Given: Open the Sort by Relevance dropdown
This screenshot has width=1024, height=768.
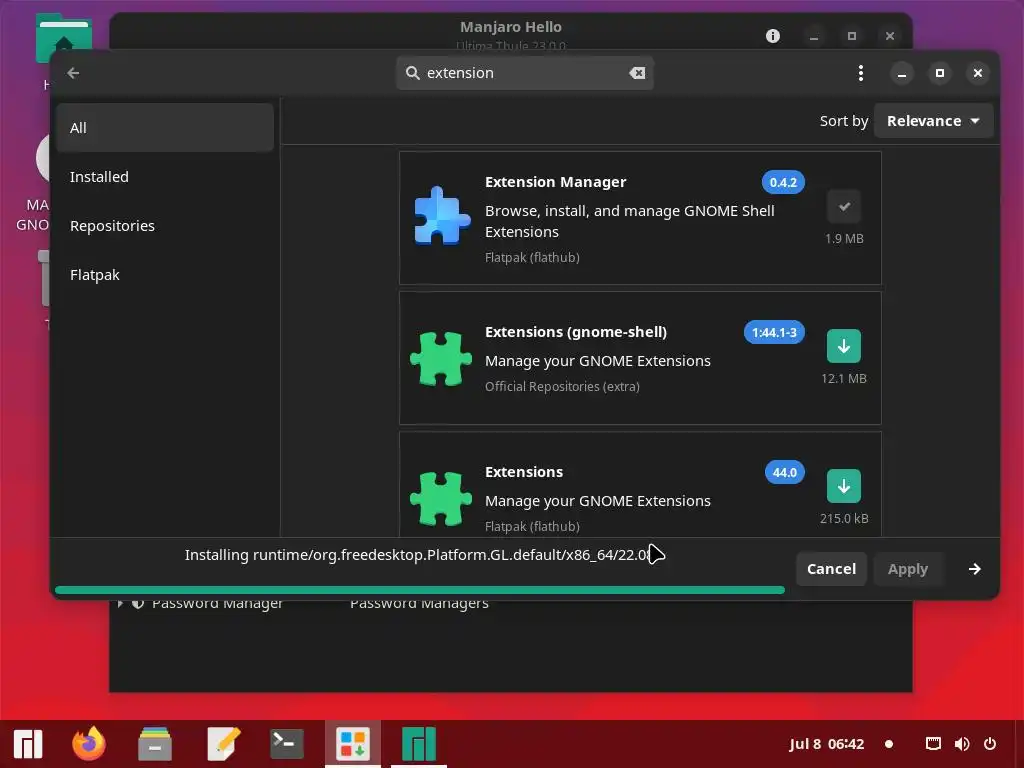Looking at the screenshot, I should (933, 121).
